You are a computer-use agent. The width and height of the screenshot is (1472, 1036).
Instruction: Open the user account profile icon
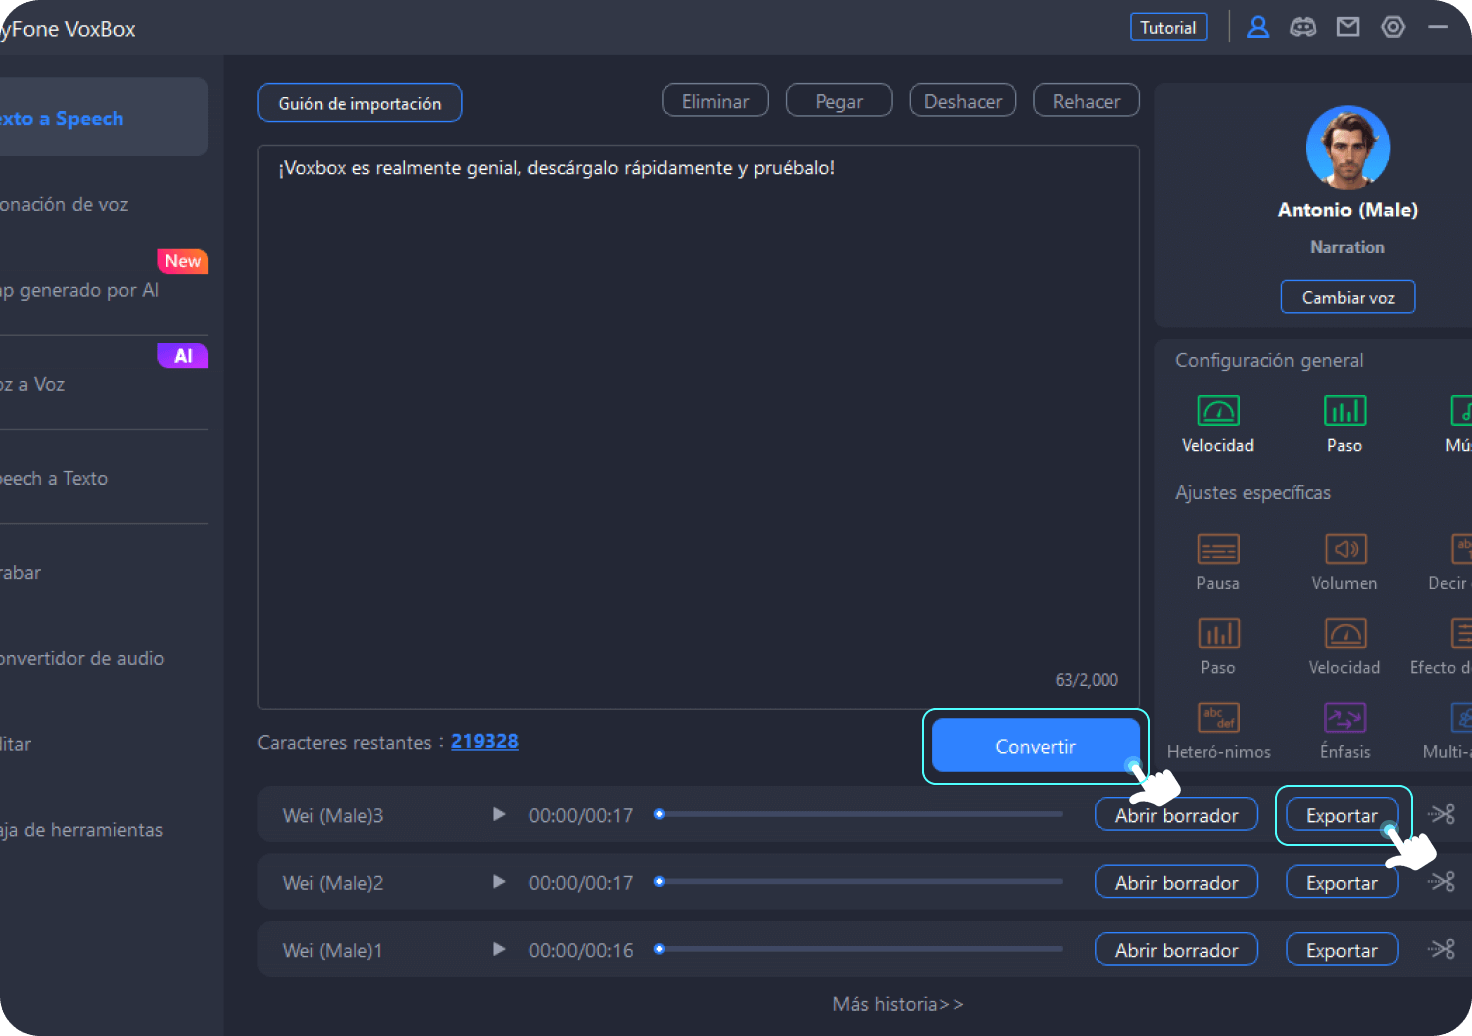click(1258, 27)
